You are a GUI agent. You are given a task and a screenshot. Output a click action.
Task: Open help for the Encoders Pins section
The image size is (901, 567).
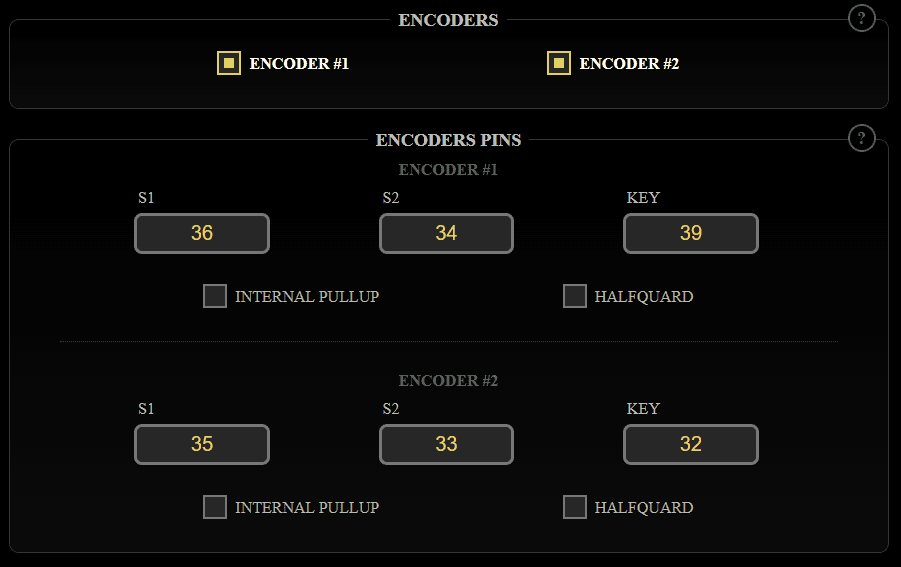click(x=861, y=138)
